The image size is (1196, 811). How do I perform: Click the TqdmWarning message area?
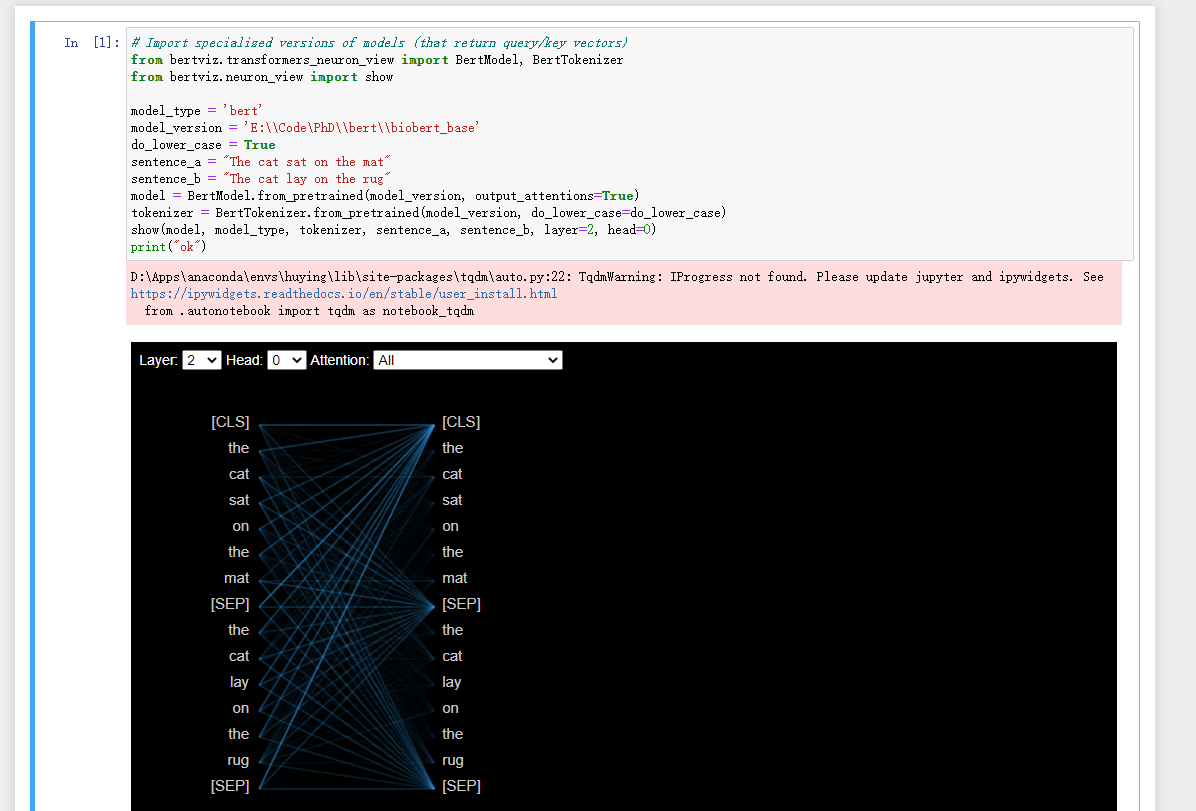(600, 293)
